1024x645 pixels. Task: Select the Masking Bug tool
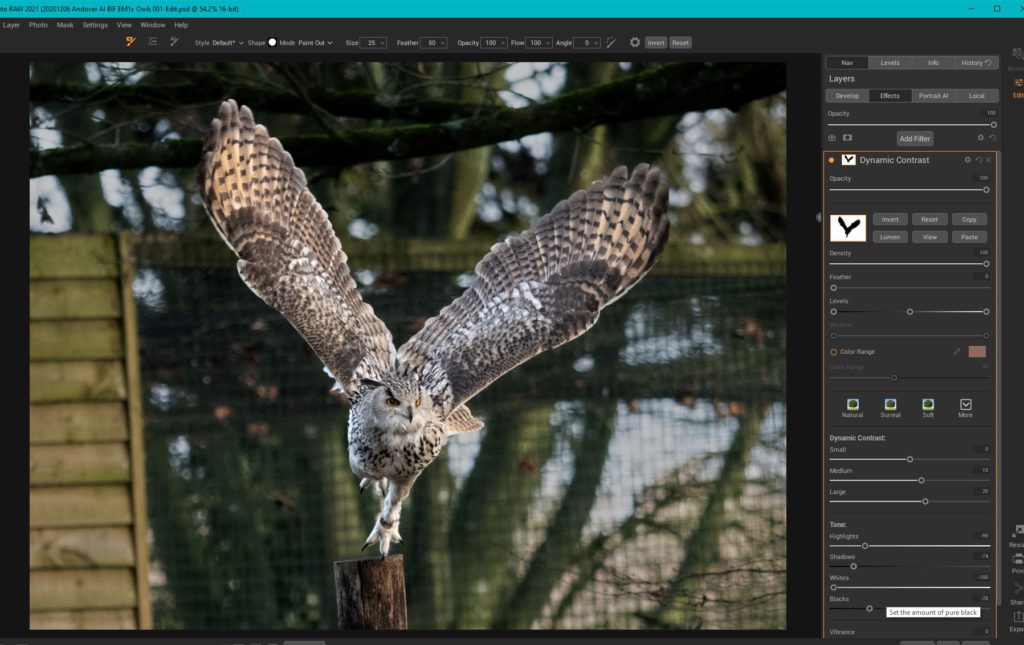pos(152,42)
